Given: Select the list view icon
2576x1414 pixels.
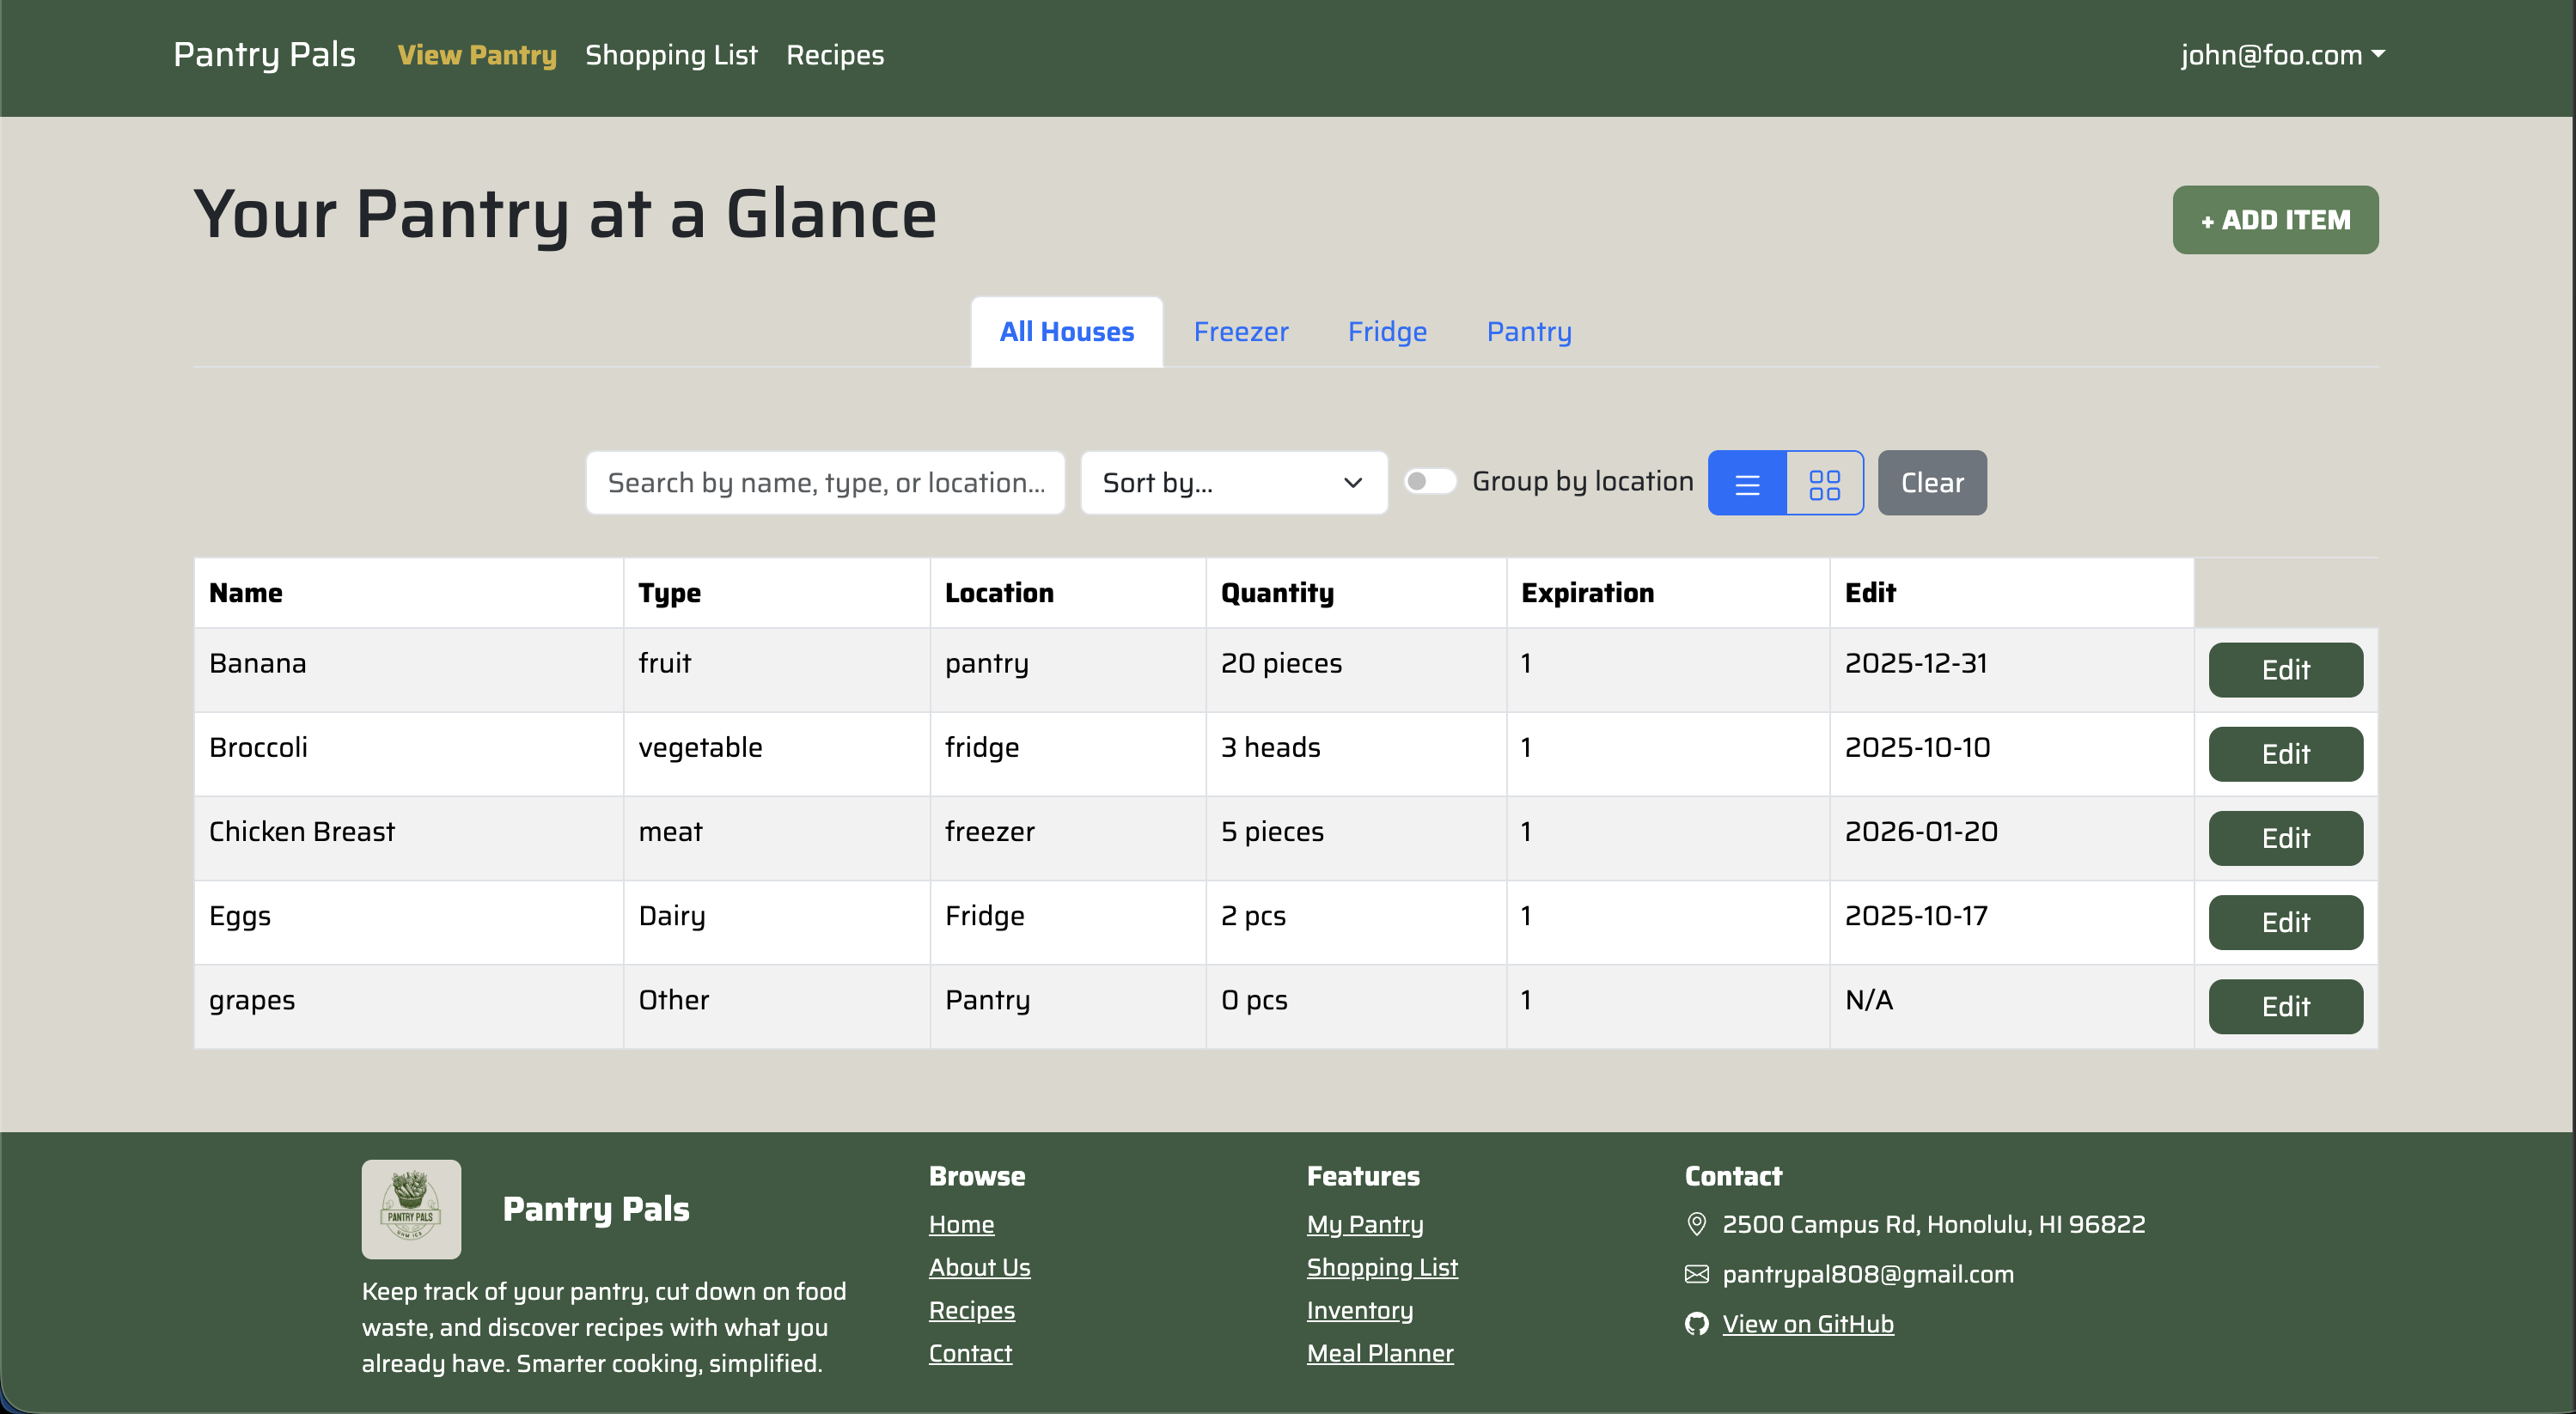Looking at the screenshot, I should click(x=1747, y=483).
